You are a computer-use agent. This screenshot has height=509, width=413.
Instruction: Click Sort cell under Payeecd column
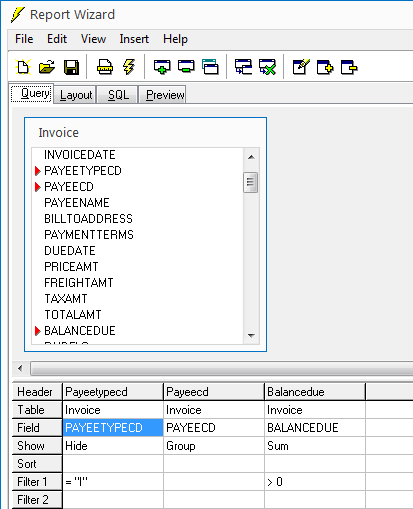pos(214,464)
